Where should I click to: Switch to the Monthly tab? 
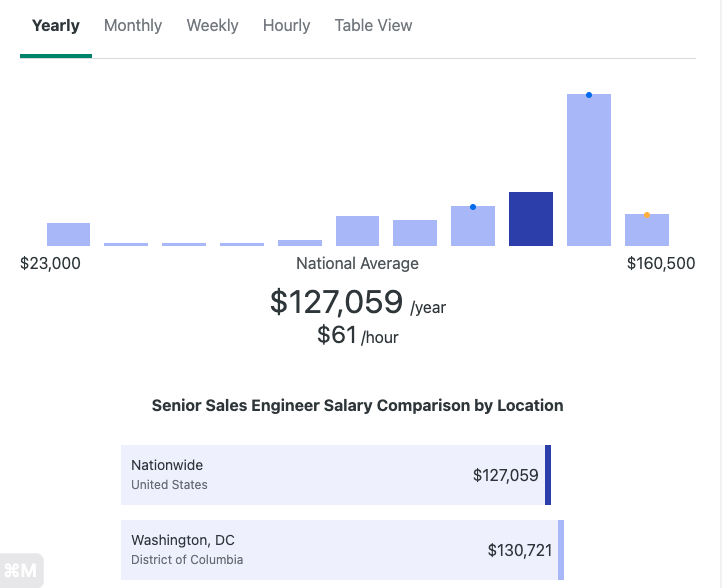[133, 26]
